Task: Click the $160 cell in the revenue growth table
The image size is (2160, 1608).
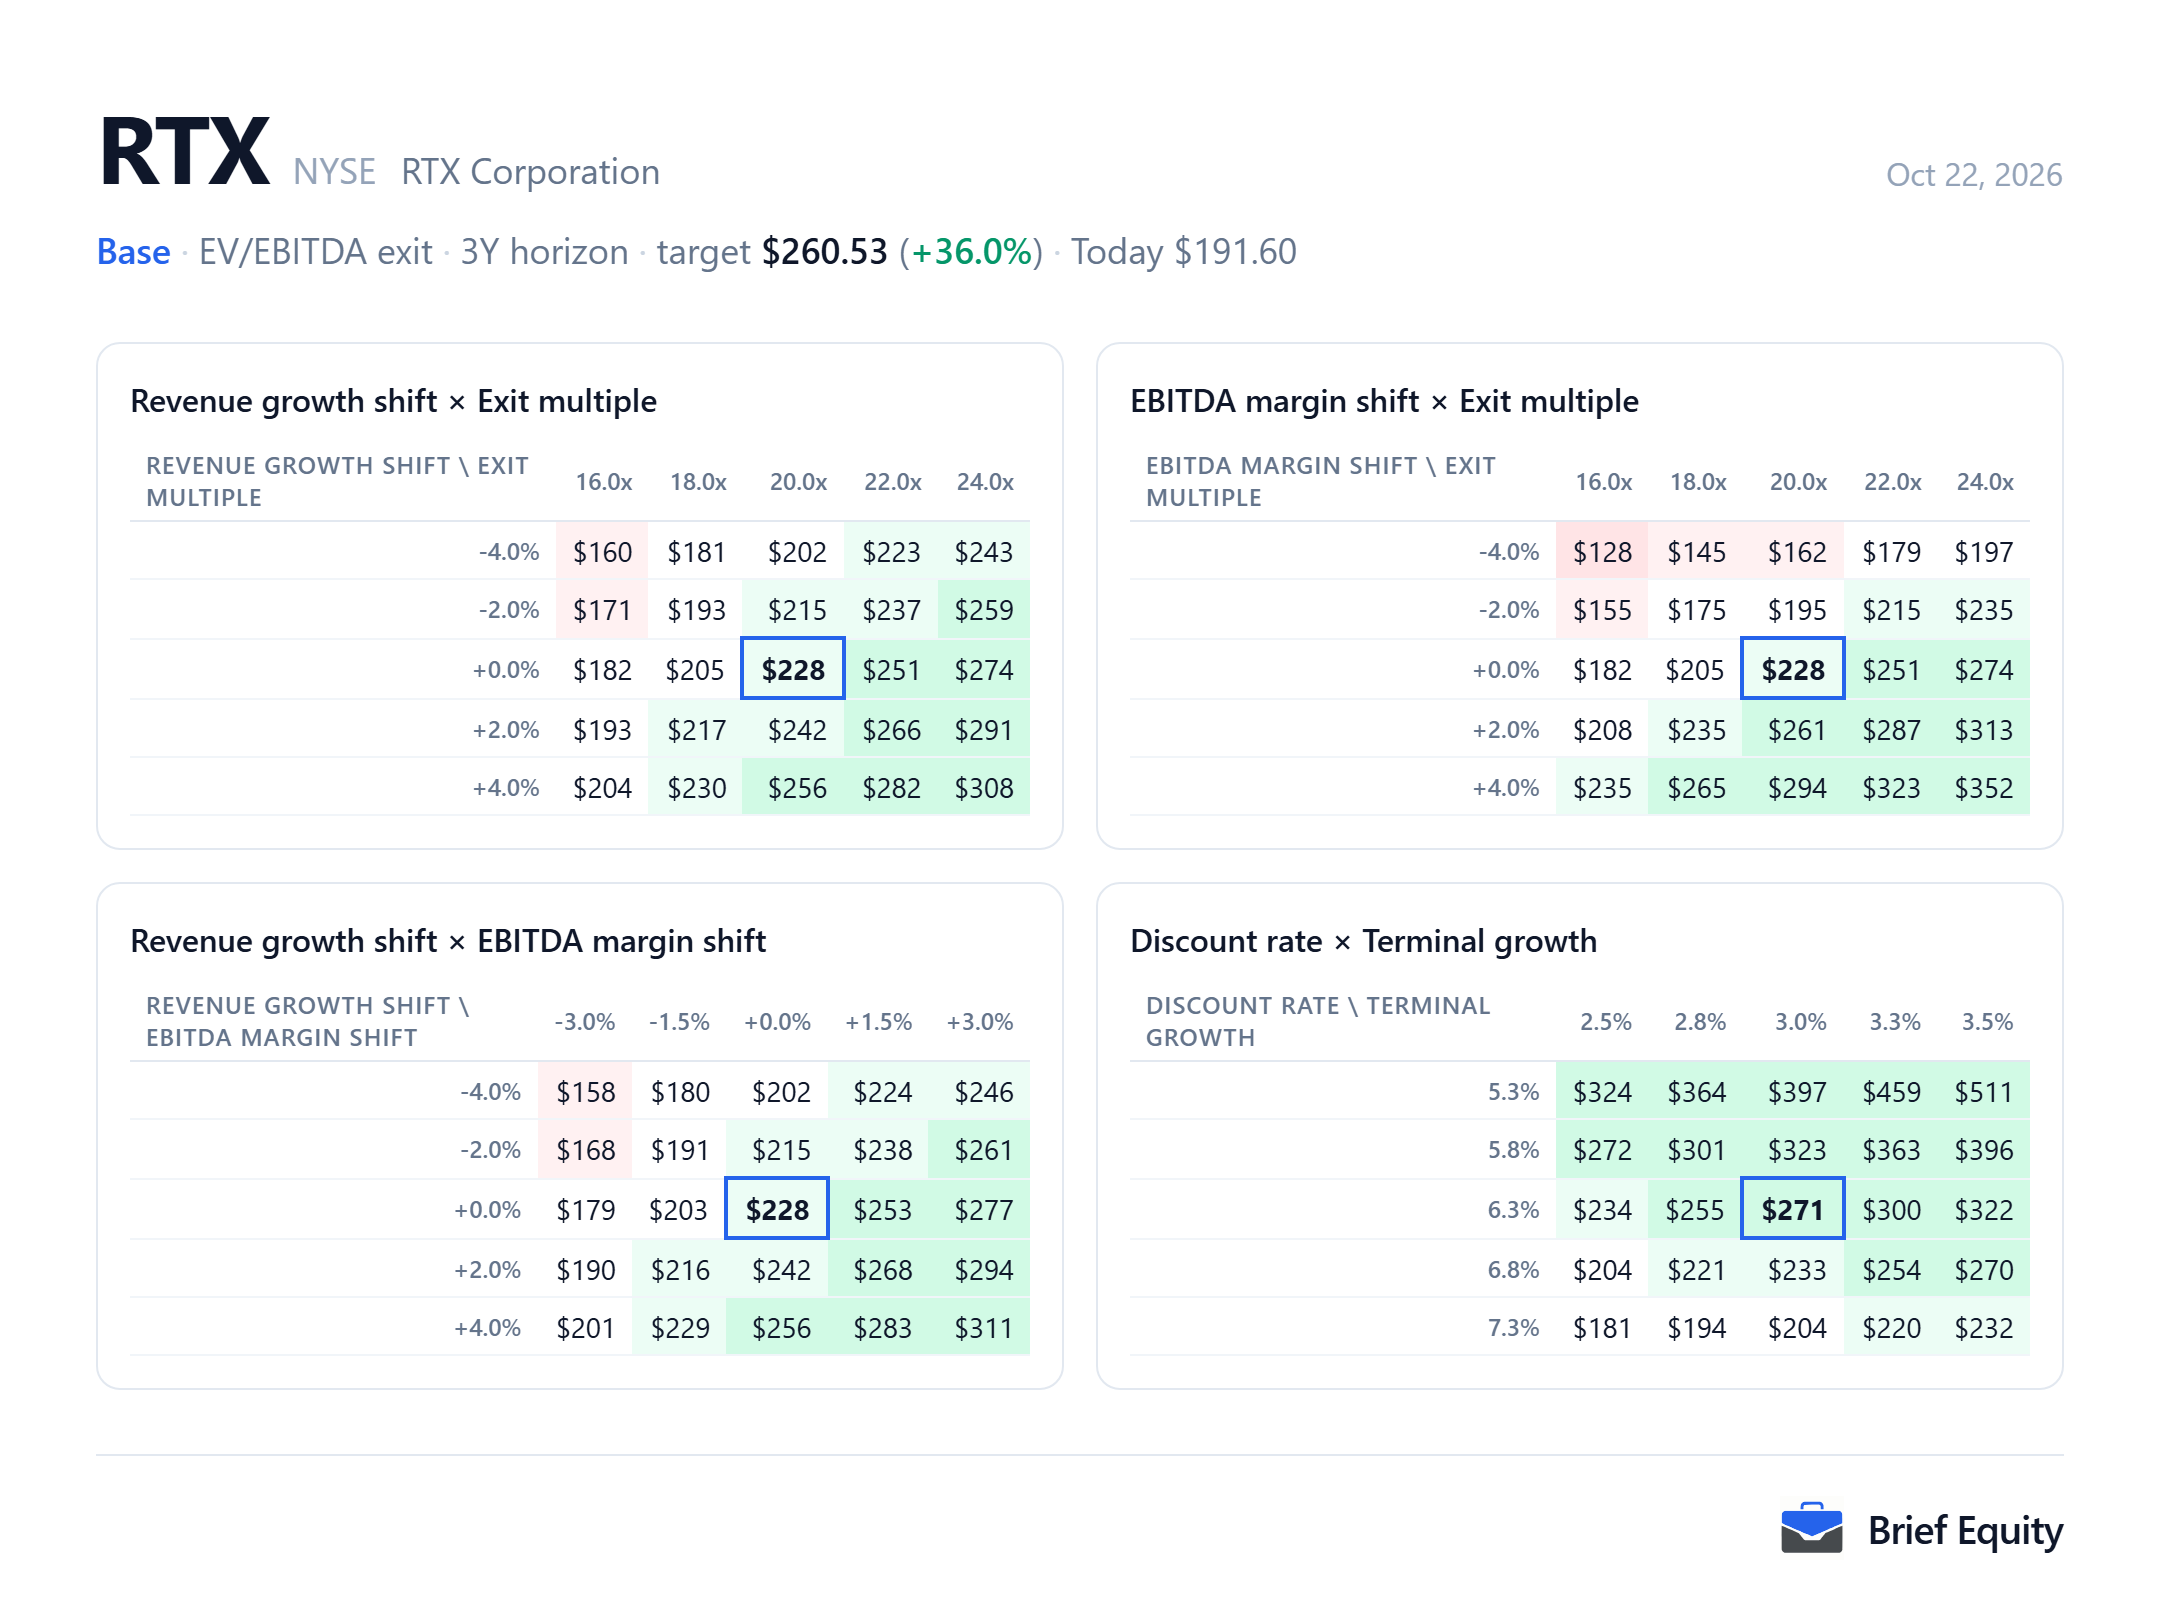Action: pyautogui.click(x=602, y=552)
